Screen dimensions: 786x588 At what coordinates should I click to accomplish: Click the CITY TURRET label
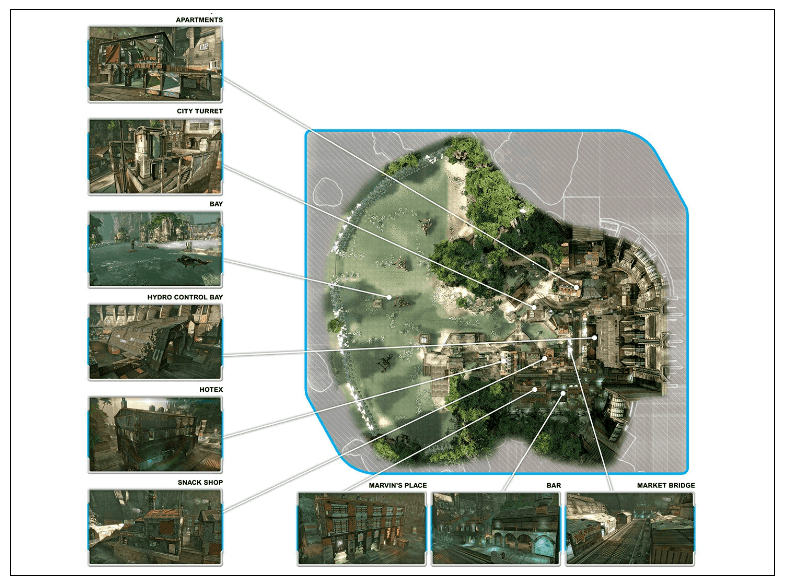click(200, 111)
